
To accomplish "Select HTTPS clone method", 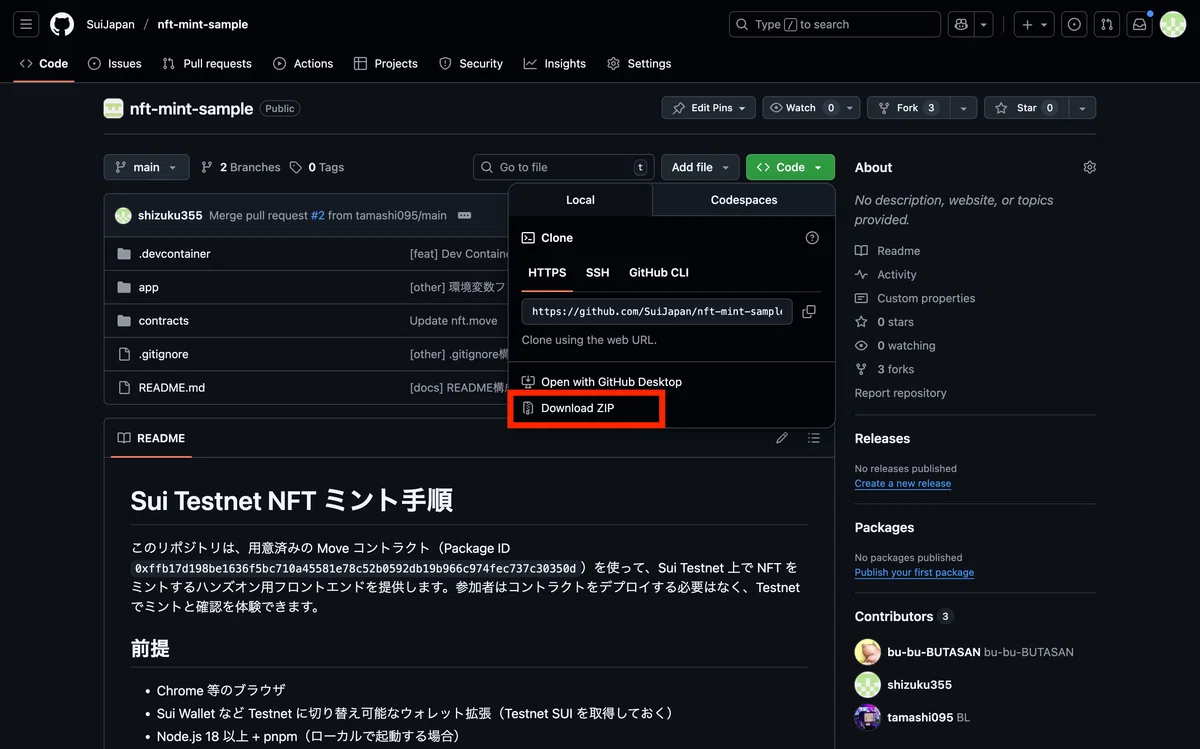I will click(547, 273).
